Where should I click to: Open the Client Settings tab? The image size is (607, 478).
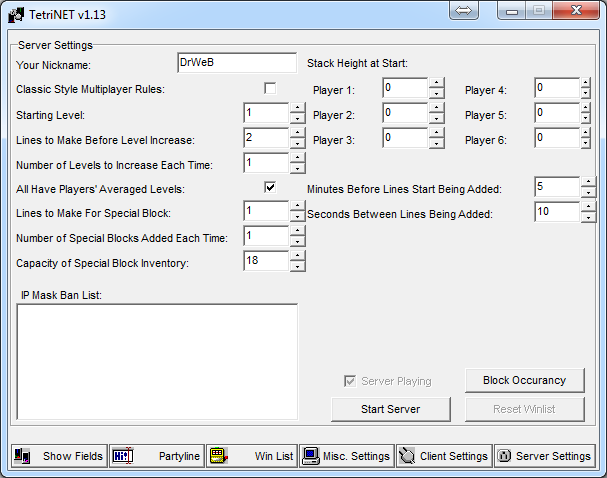444,456
